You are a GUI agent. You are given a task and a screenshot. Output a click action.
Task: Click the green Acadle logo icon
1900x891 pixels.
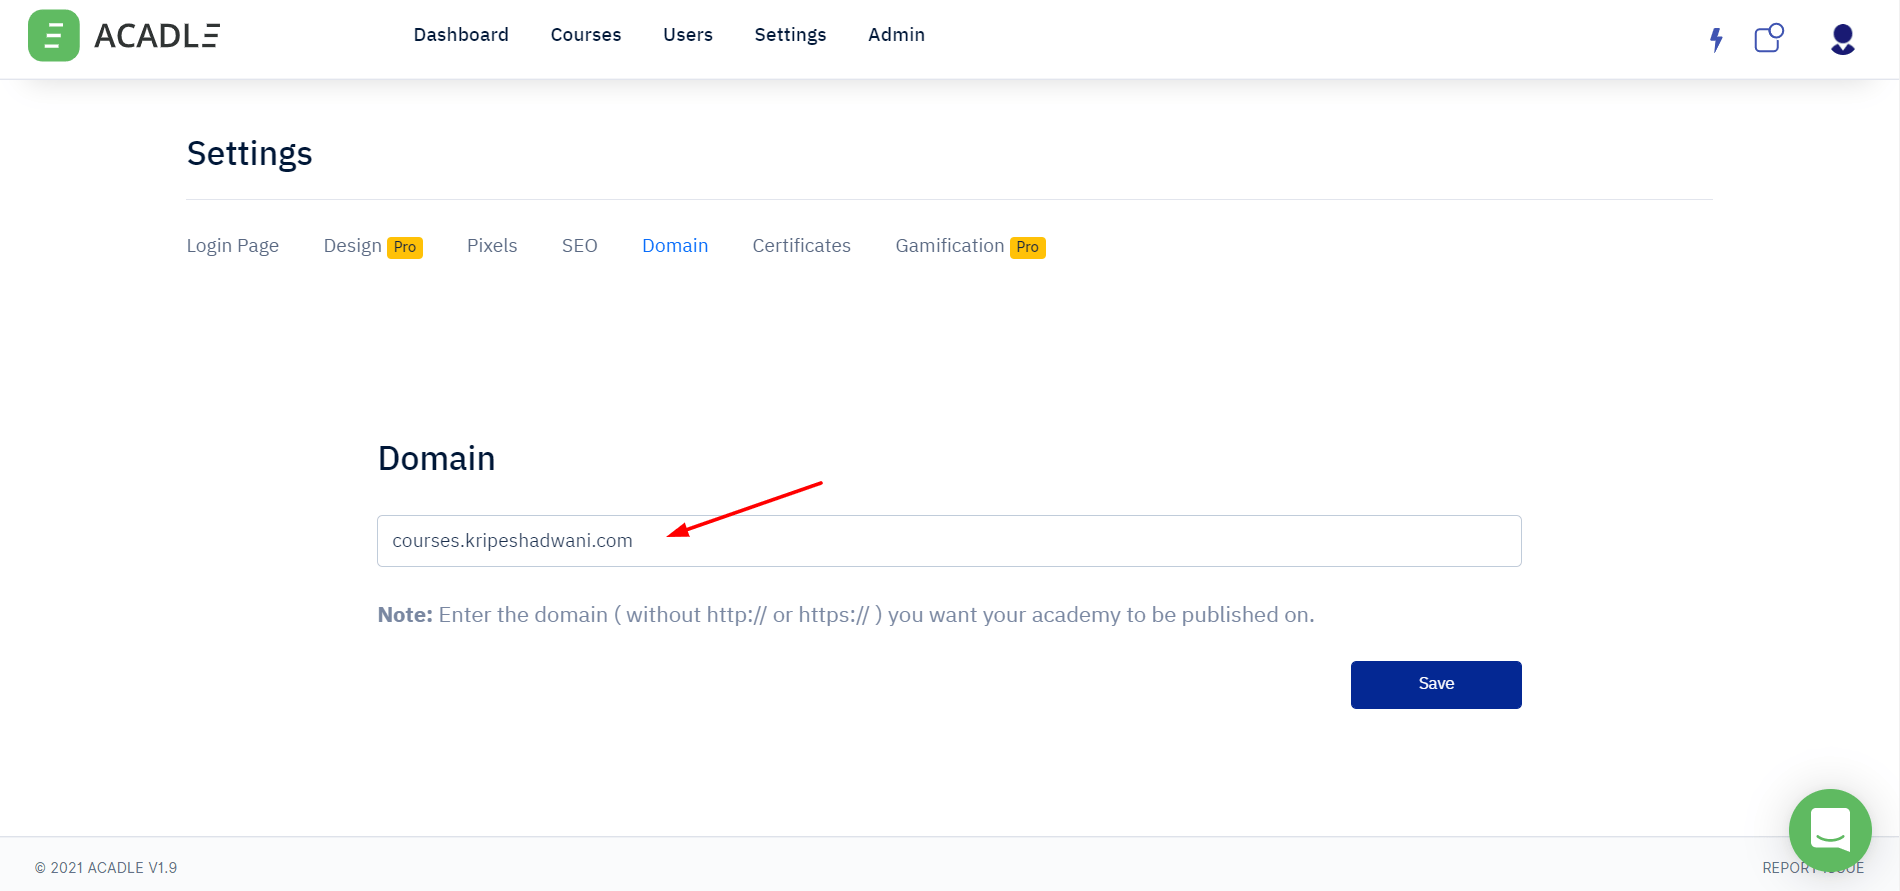click(53, 36)
